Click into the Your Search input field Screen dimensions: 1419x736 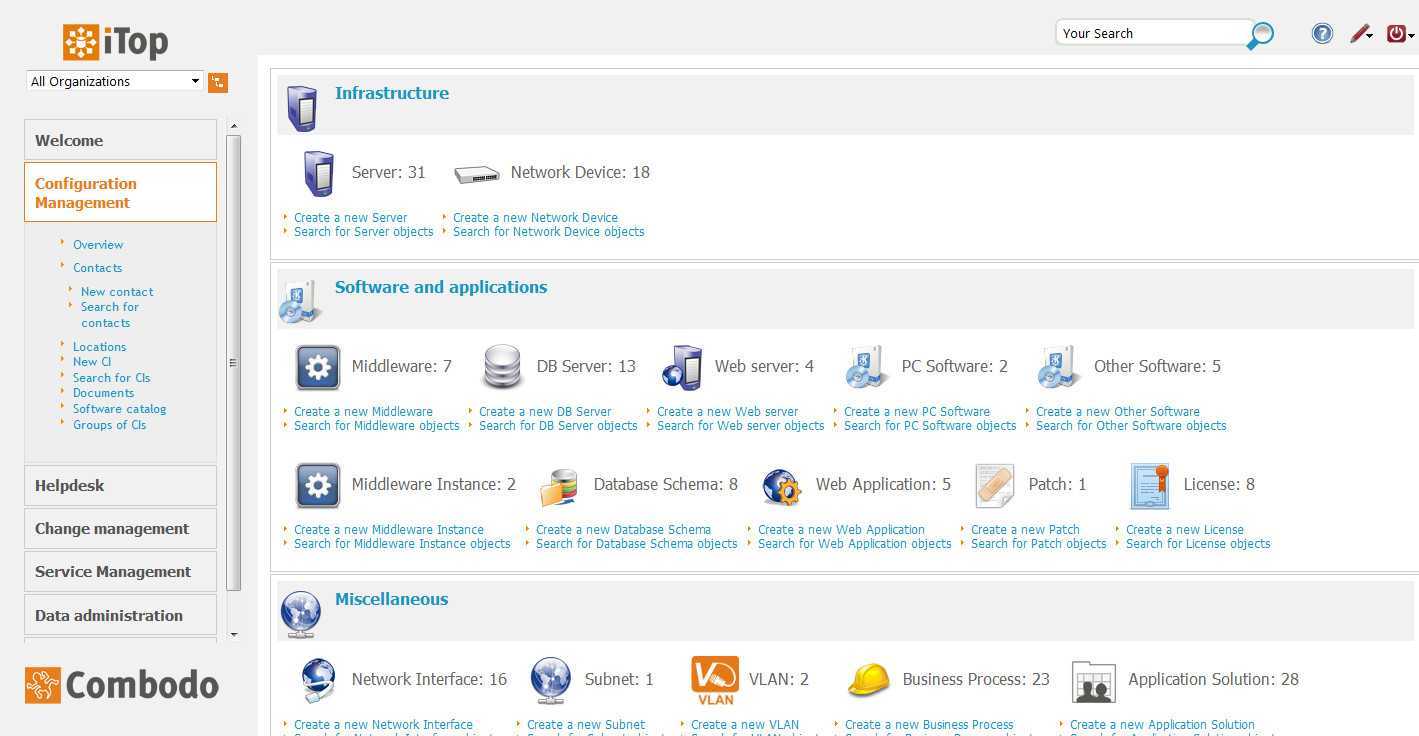[1150, 33]
